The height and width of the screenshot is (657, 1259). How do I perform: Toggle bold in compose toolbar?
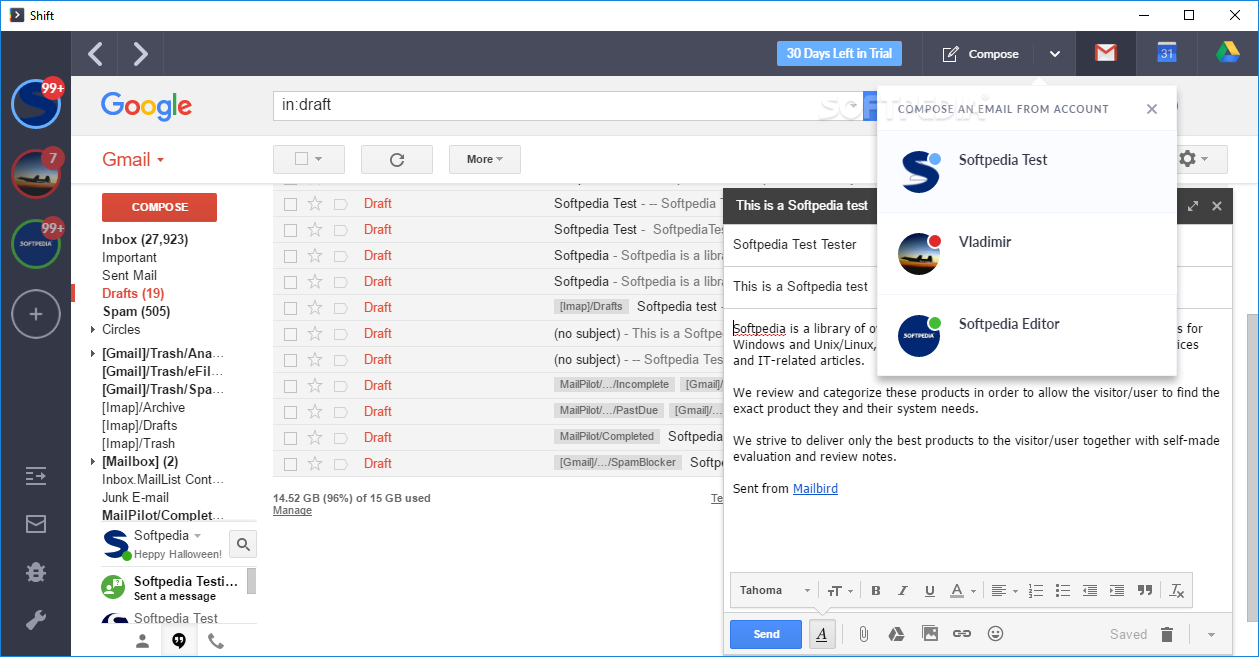pos(876,591)
